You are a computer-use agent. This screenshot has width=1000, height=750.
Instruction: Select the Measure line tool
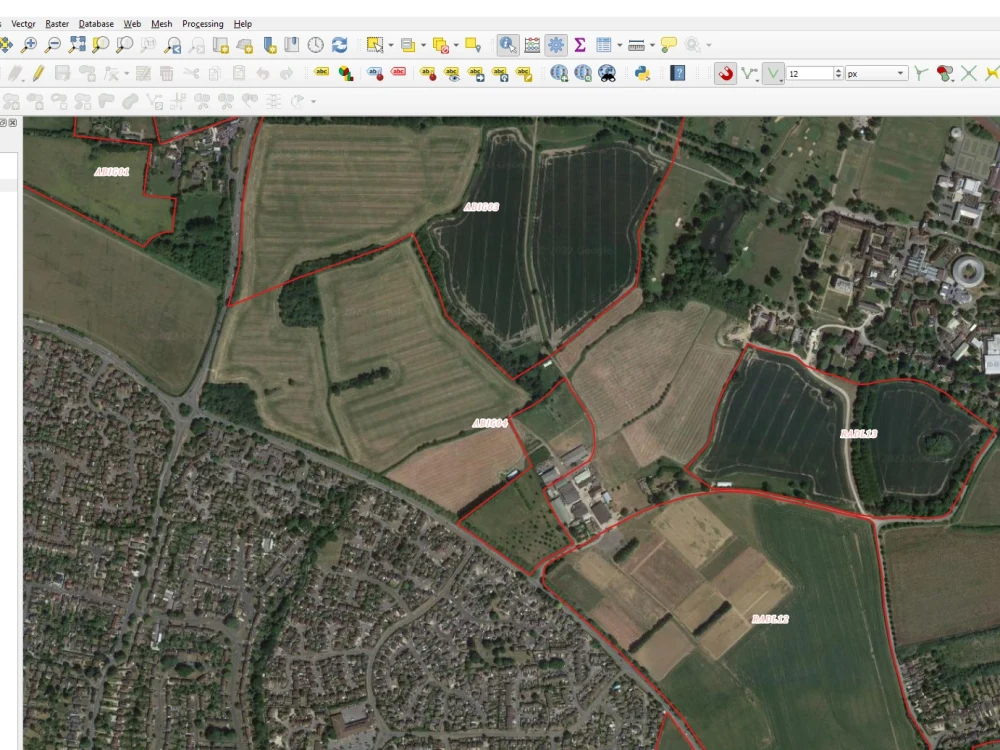point(636,45)
